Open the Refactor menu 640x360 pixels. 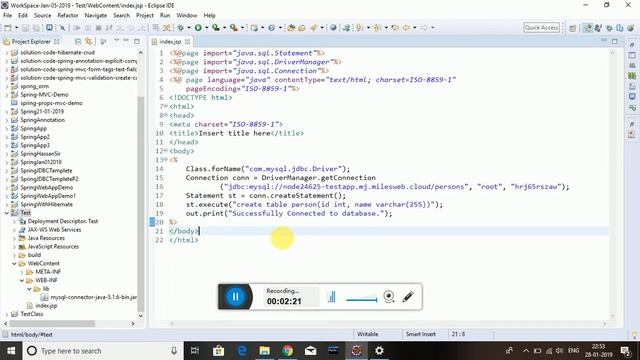point(68,15)
